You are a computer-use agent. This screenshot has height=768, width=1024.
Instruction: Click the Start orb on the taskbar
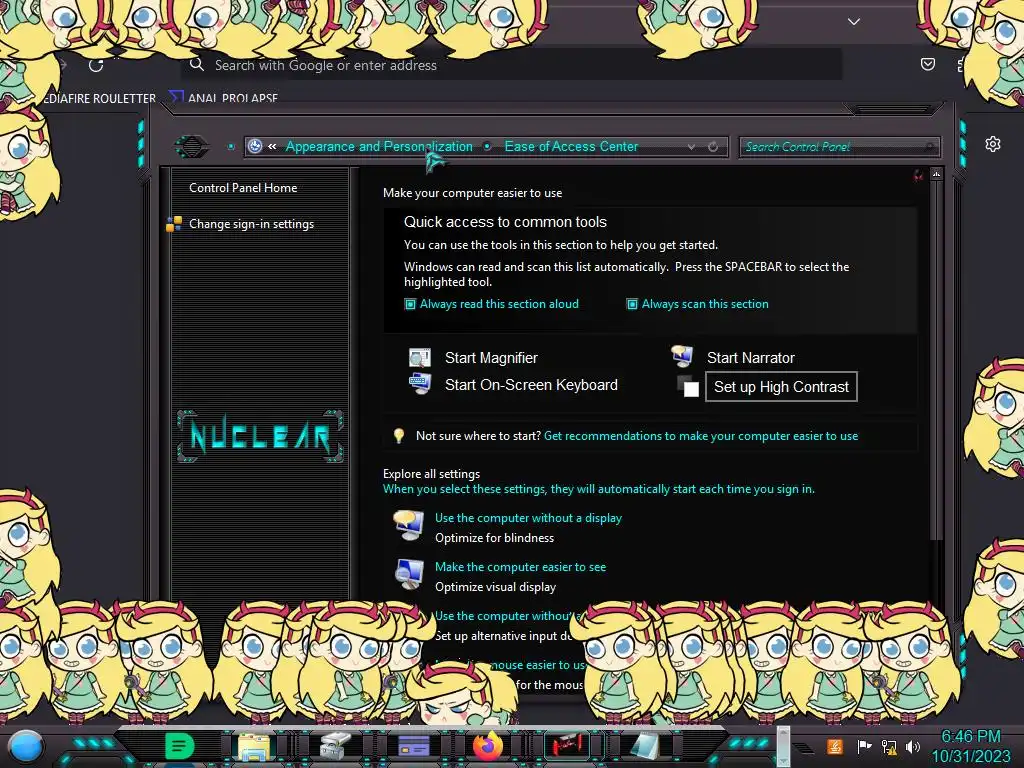pyautogui.click(x=26, y=747)
